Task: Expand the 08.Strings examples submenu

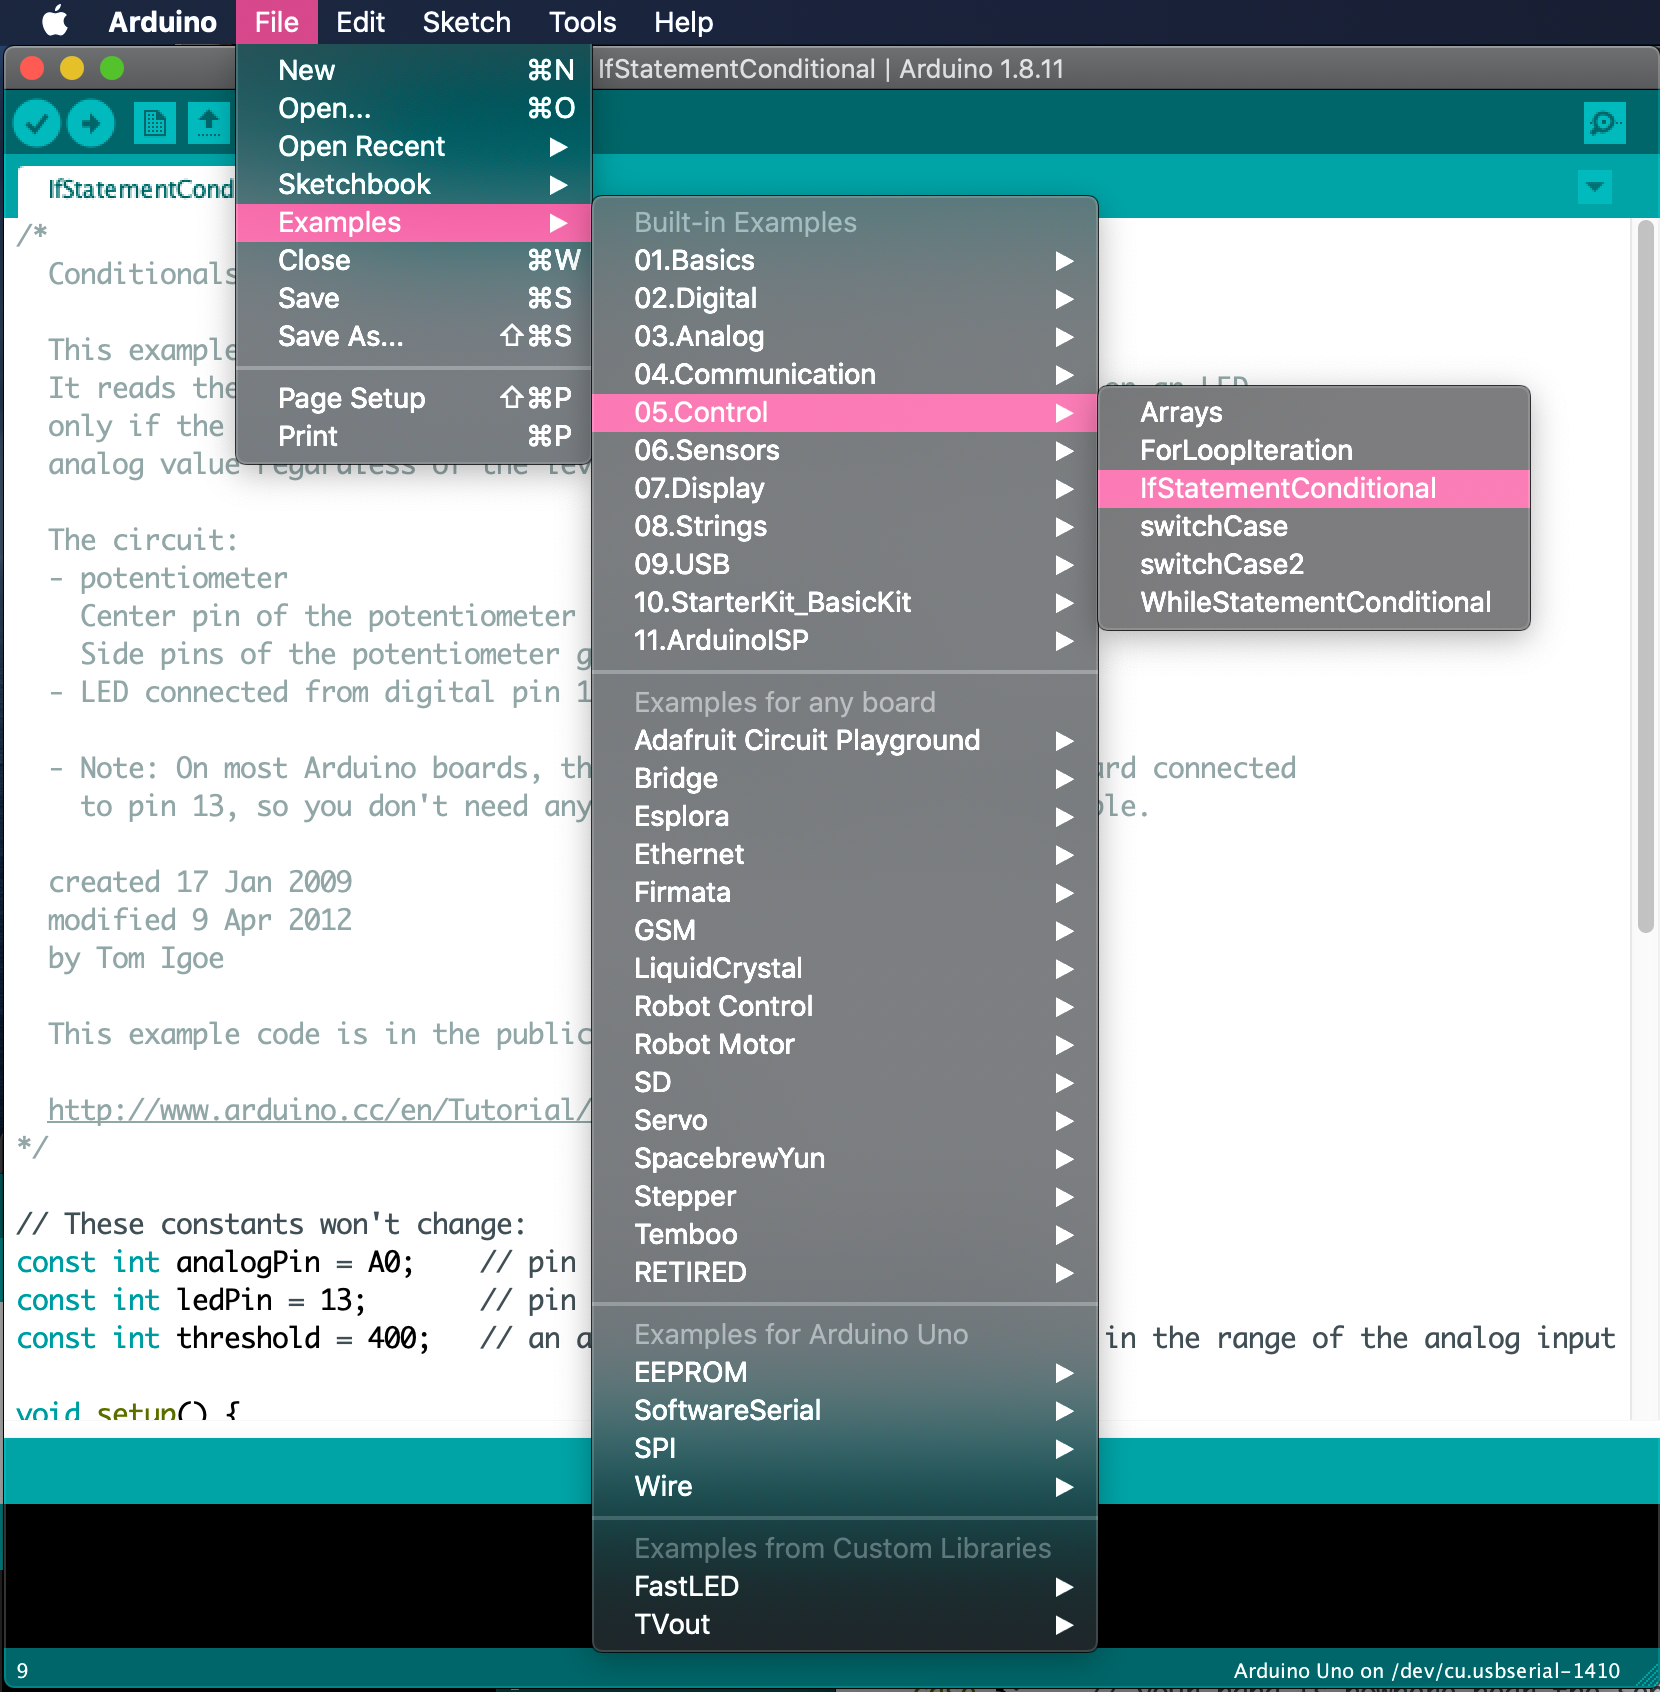Action: coord(845,526)
